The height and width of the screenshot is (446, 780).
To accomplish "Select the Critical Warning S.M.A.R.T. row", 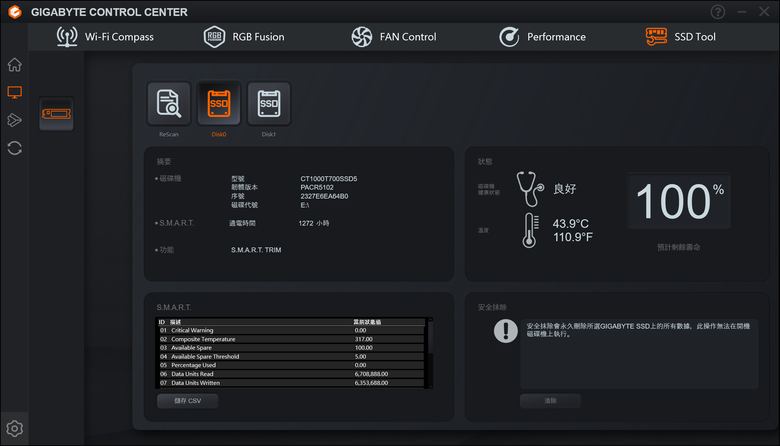I will 291,330.
